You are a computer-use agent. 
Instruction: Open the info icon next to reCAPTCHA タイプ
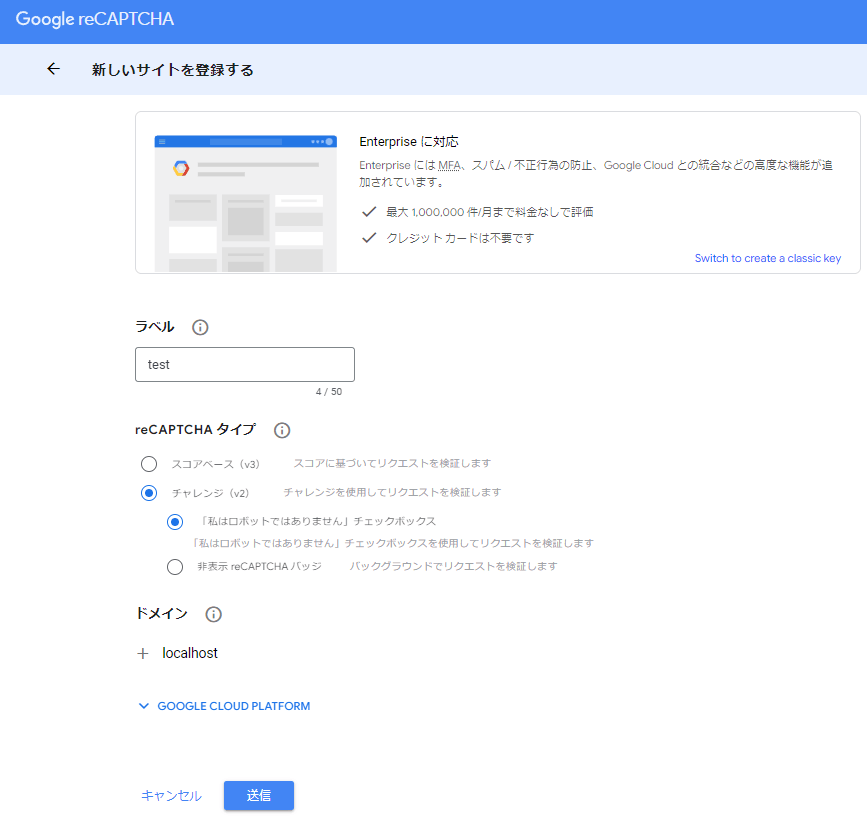pos(282,430)
